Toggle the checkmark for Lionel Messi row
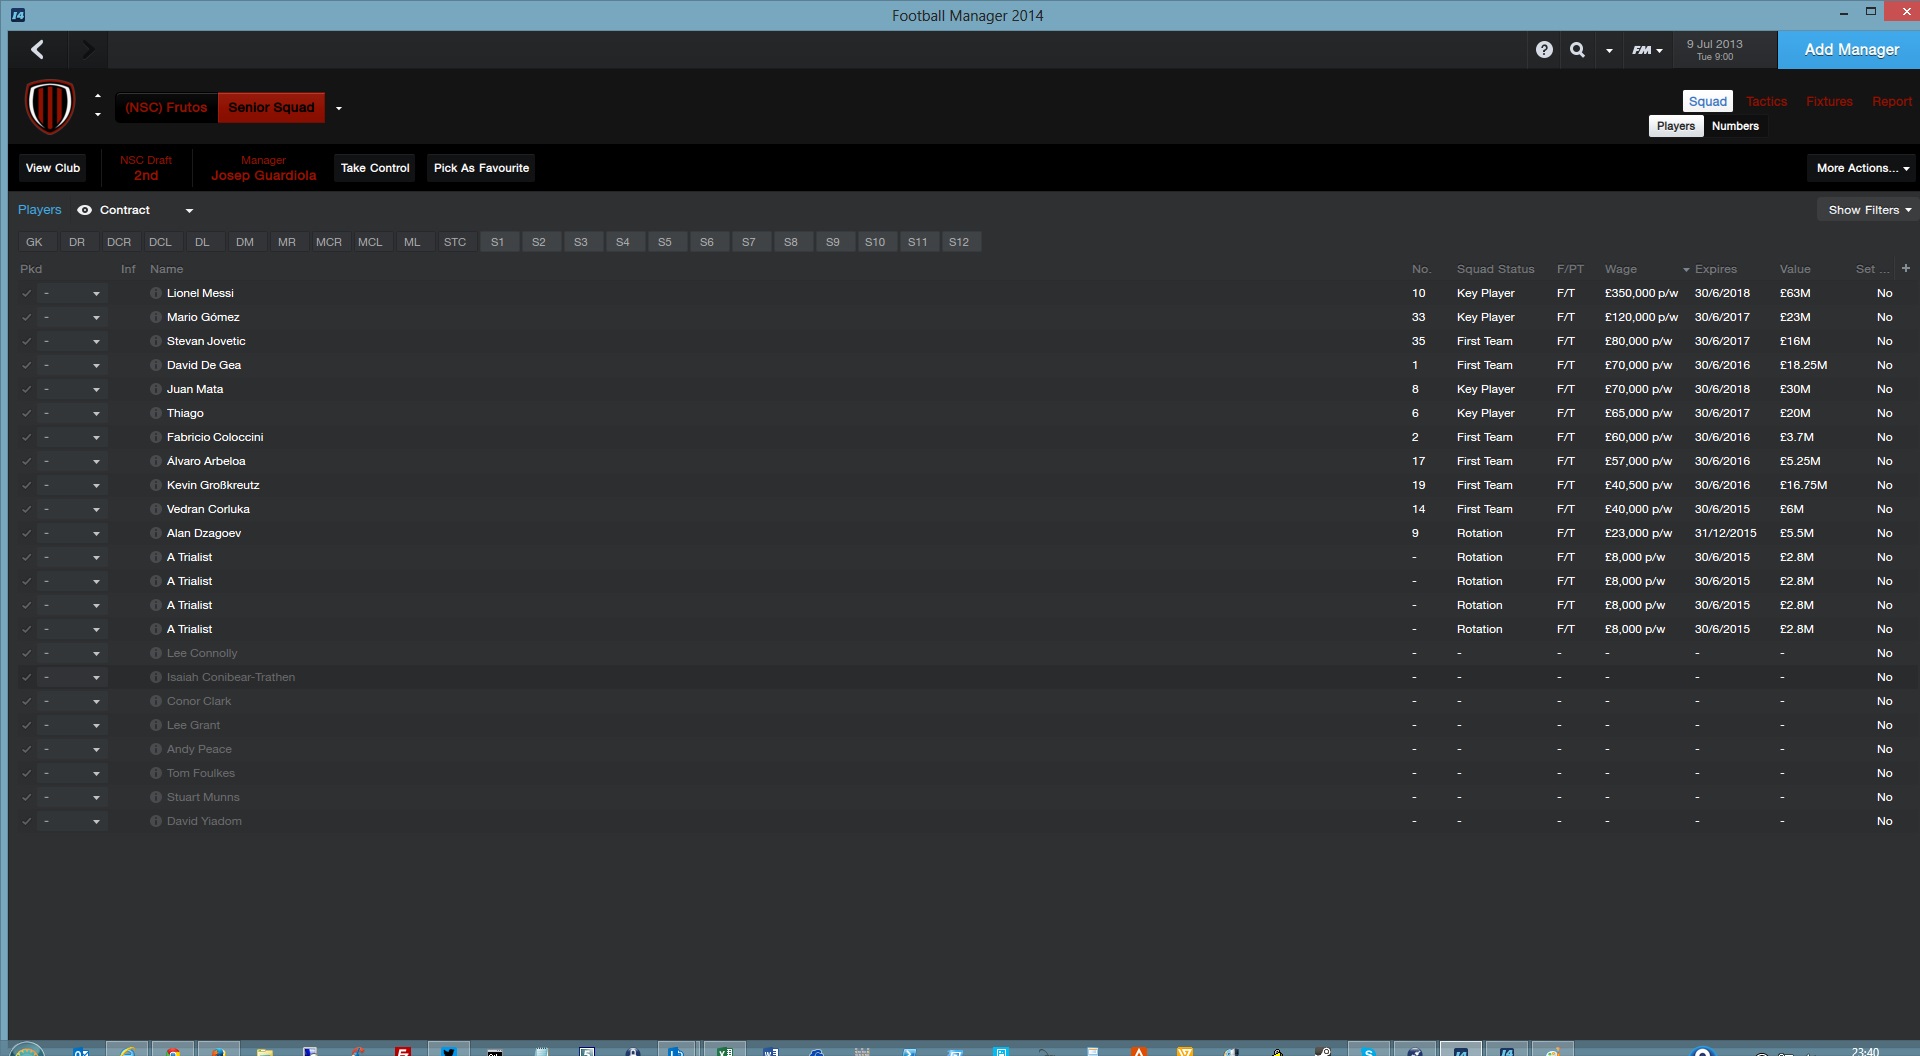The width and height of the screenshot is (1920, 1056). click(x=27, y=293)
